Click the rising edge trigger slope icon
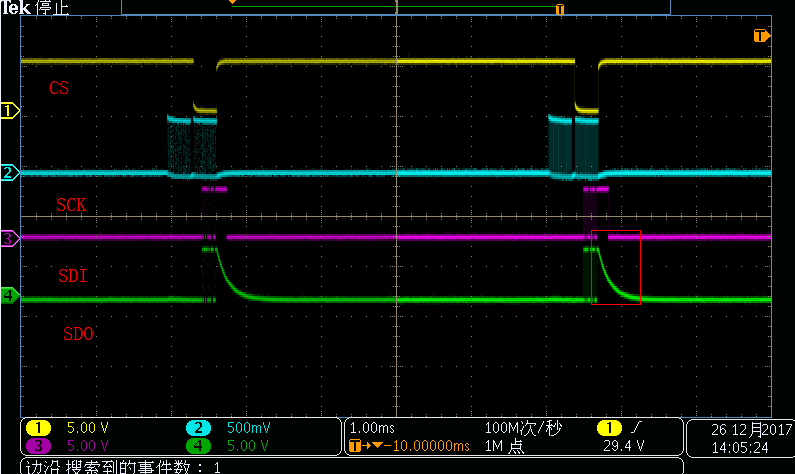This screenshot has width=795, height=474. [636, 428]
